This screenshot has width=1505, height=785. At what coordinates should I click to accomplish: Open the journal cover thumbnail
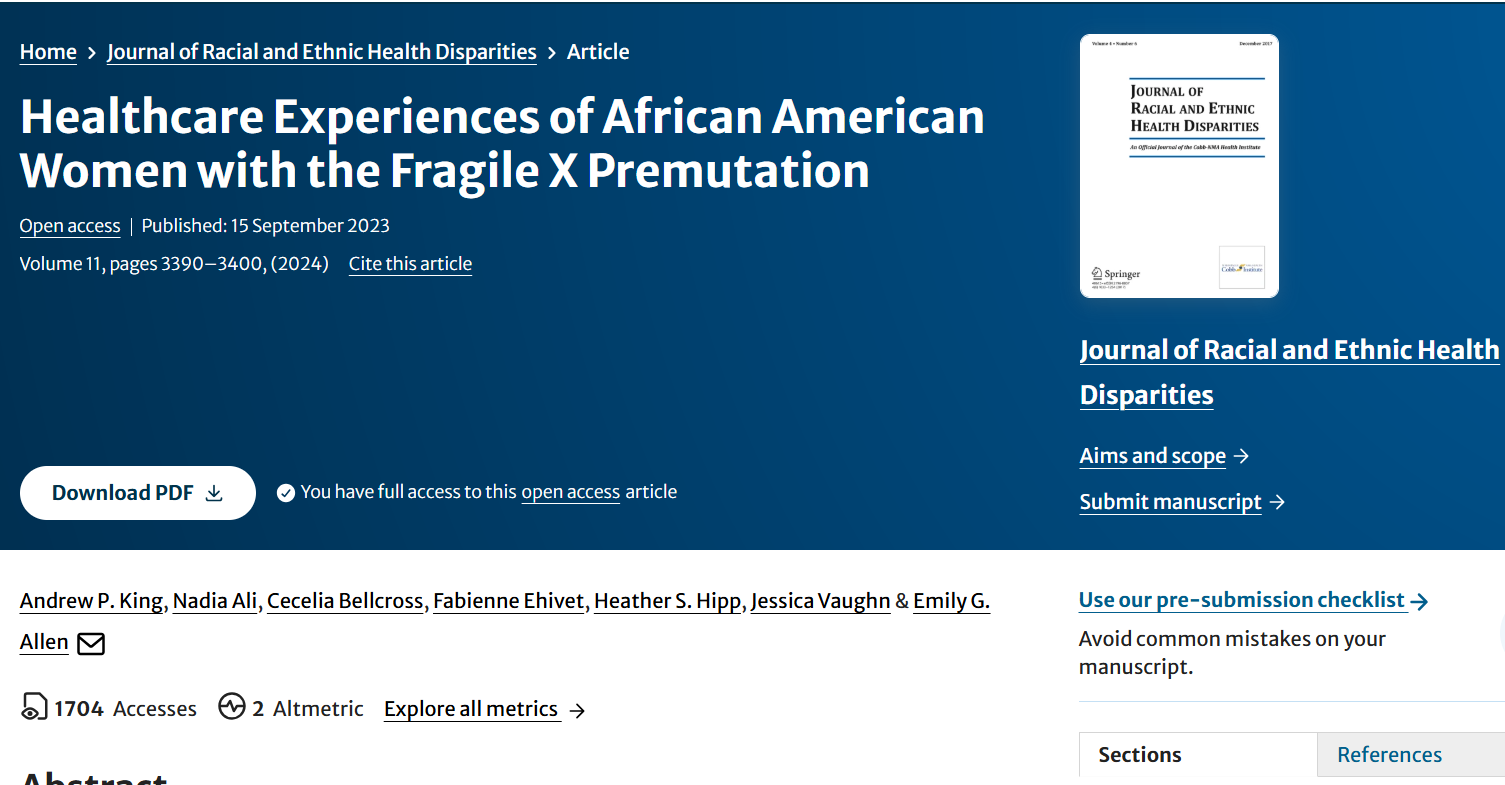click(1179, 166)
